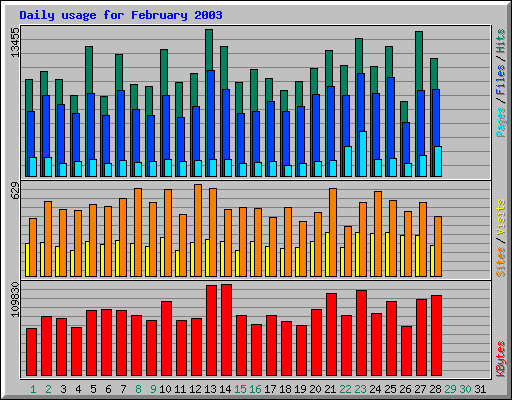
Task: Click day 13 on the x-axis
Action: click(x=210, y=389)
